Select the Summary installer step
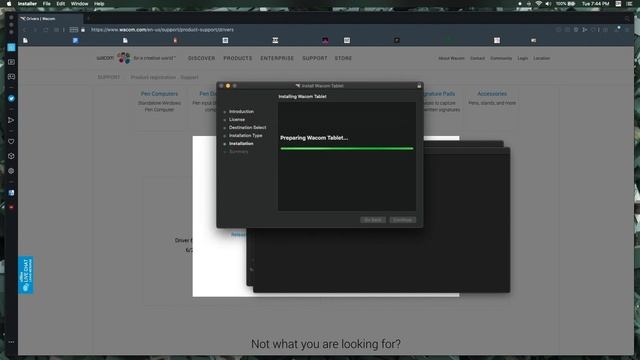The image size is (640, 360). [x=238, y=151]
